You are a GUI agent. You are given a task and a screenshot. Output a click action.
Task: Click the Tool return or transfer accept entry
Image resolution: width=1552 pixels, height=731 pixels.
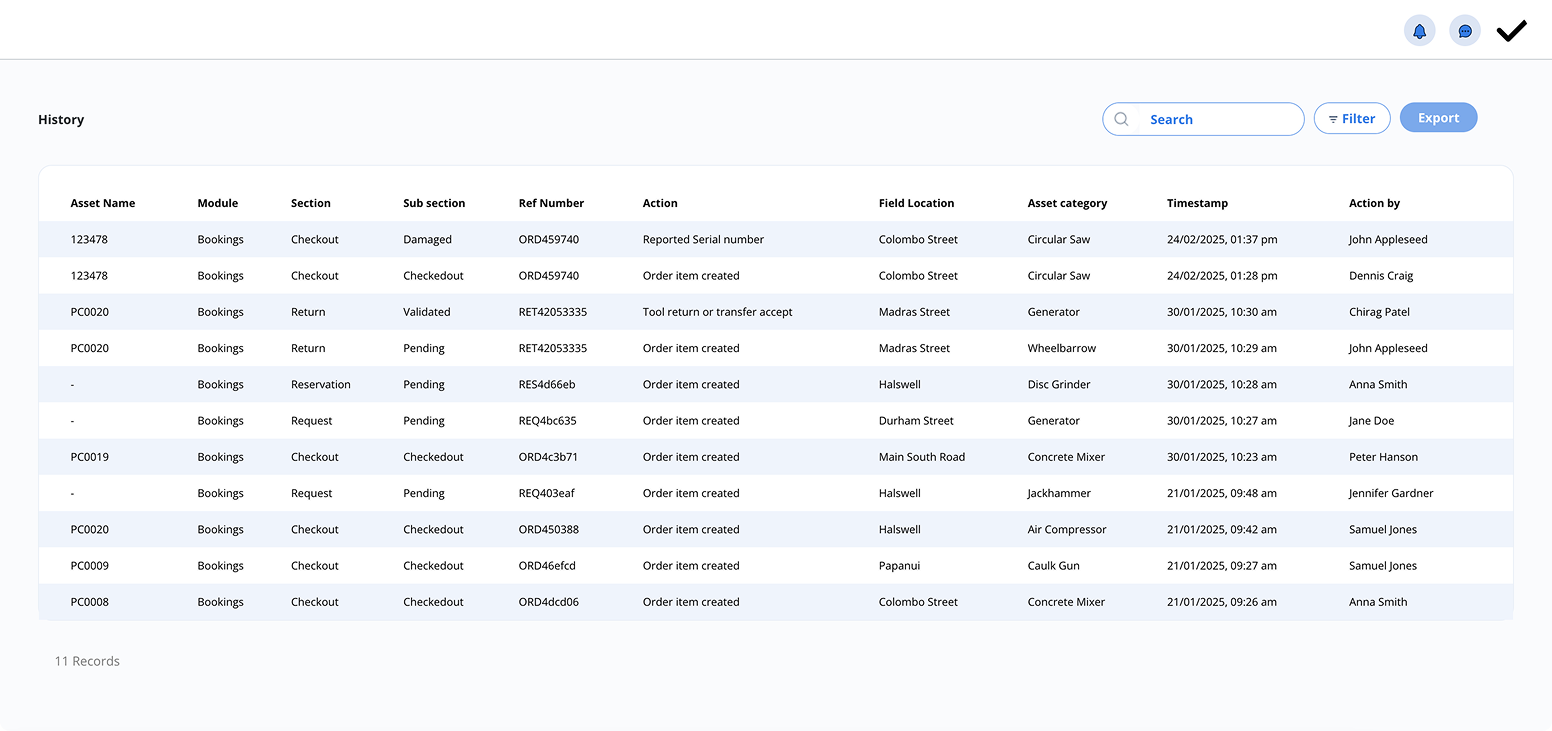[717, 312]
